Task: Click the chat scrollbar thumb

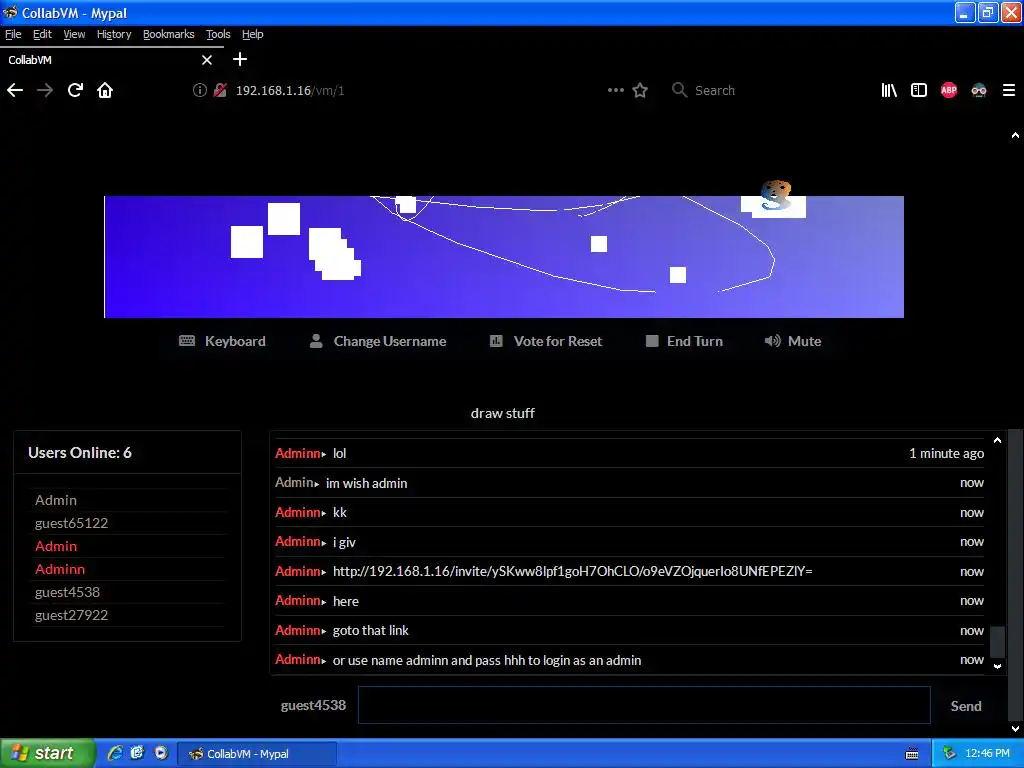Action: [x=997, y=642]
